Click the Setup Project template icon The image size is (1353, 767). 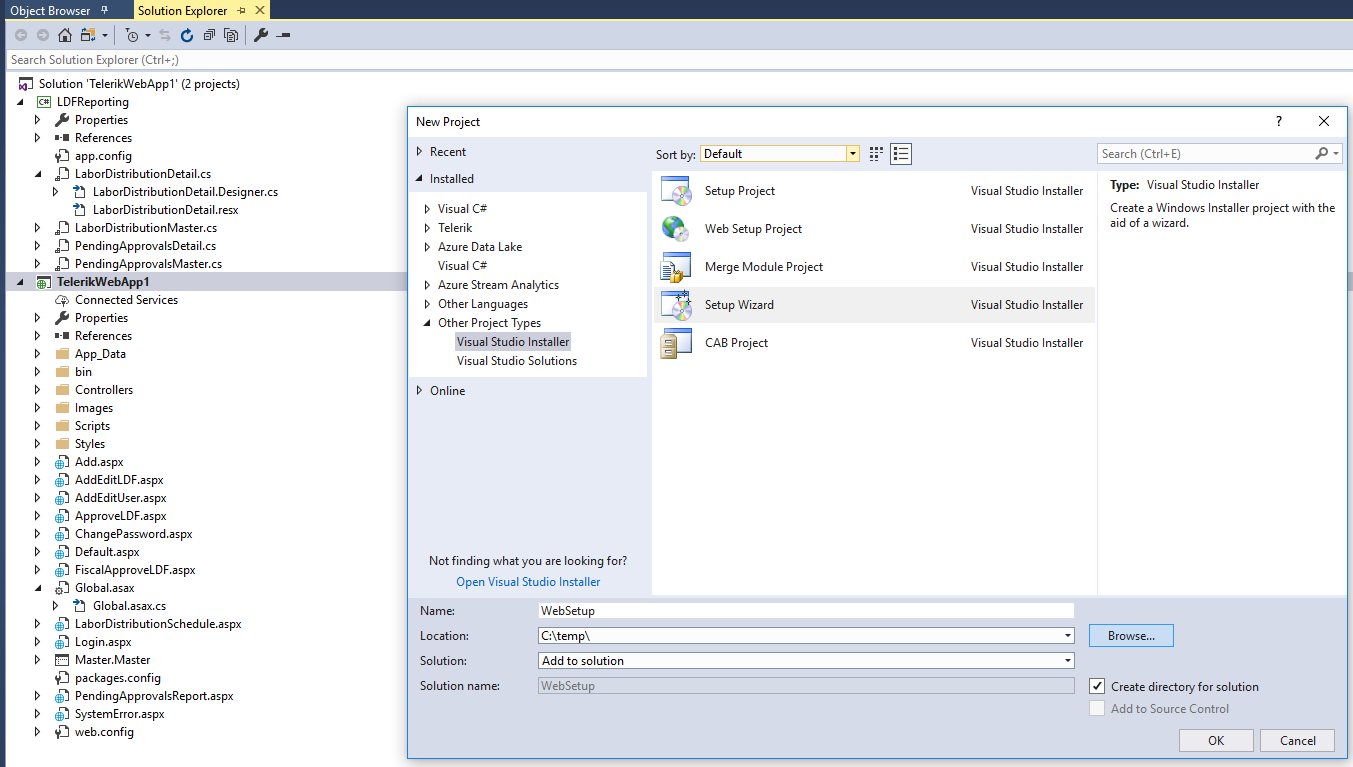click(x=676, y=191)
